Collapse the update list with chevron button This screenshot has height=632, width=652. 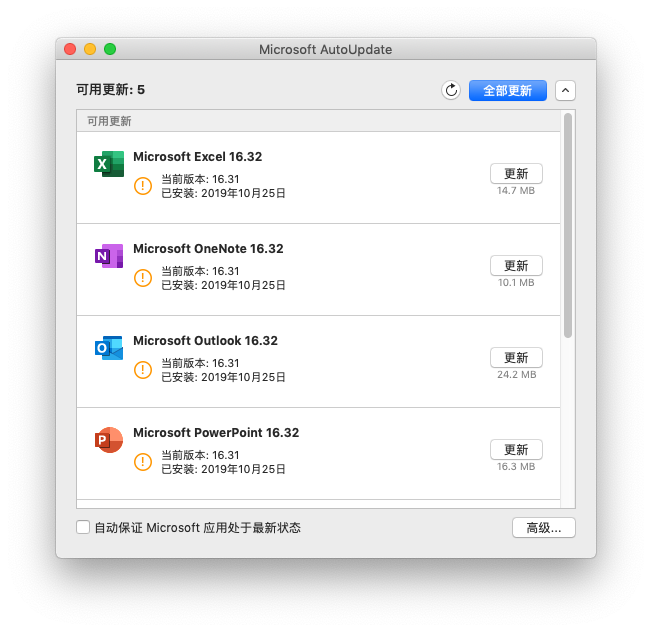tap(565, 90)
